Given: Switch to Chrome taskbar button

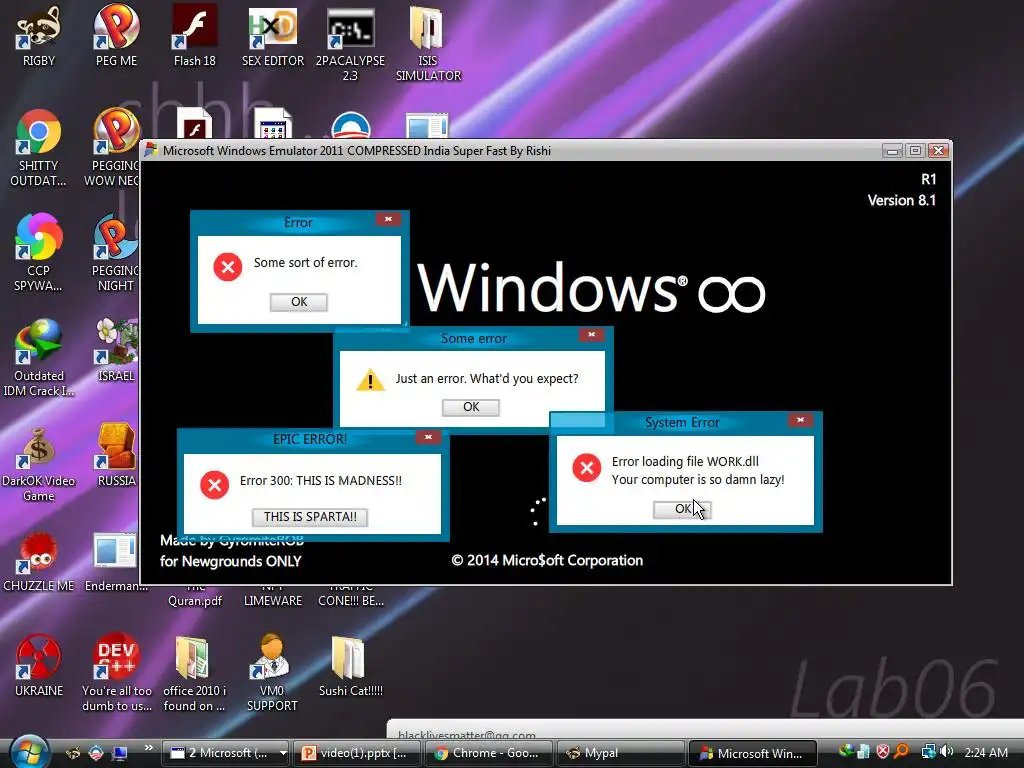Looking at the screenshot, I should point(488,753).
